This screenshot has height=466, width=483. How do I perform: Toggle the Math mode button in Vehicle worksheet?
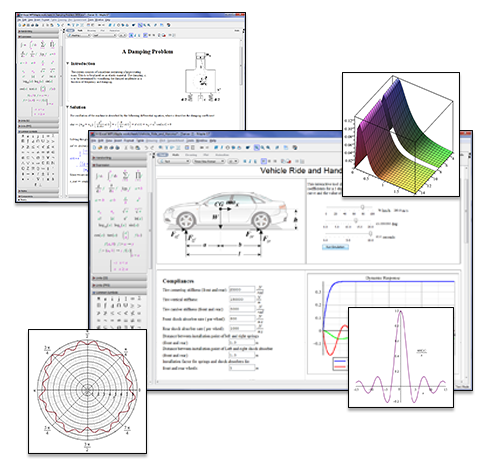coord(176,155)
